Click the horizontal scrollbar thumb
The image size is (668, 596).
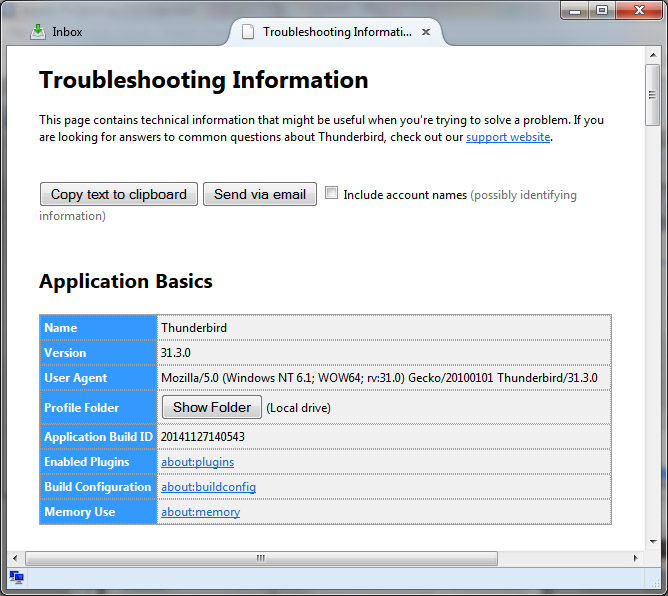261,558
